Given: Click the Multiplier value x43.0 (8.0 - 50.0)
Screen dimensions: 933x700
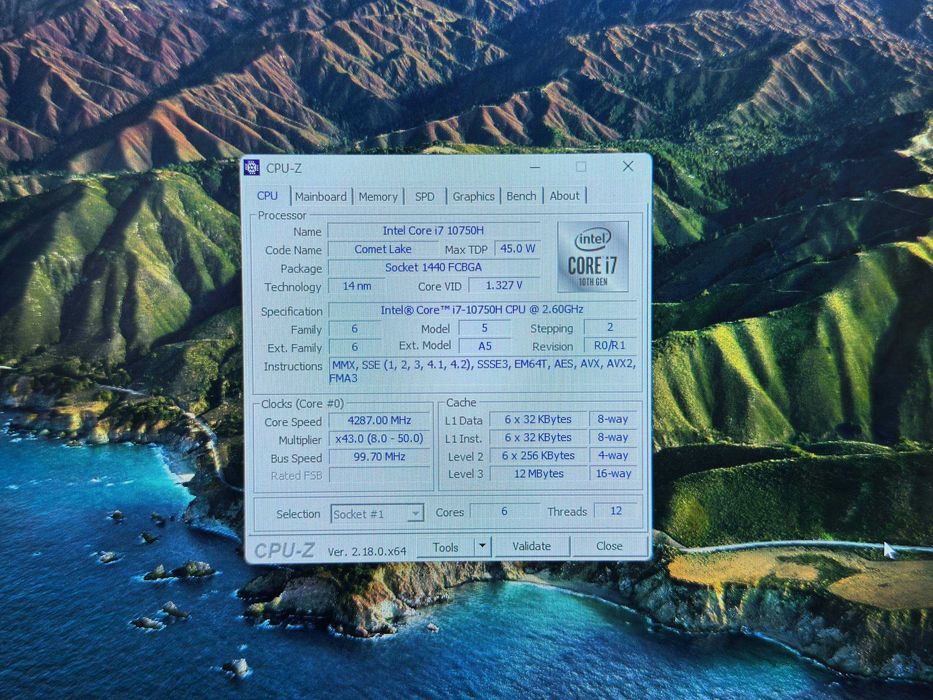Looking at the screenshot, I should (x=379, y=439).
